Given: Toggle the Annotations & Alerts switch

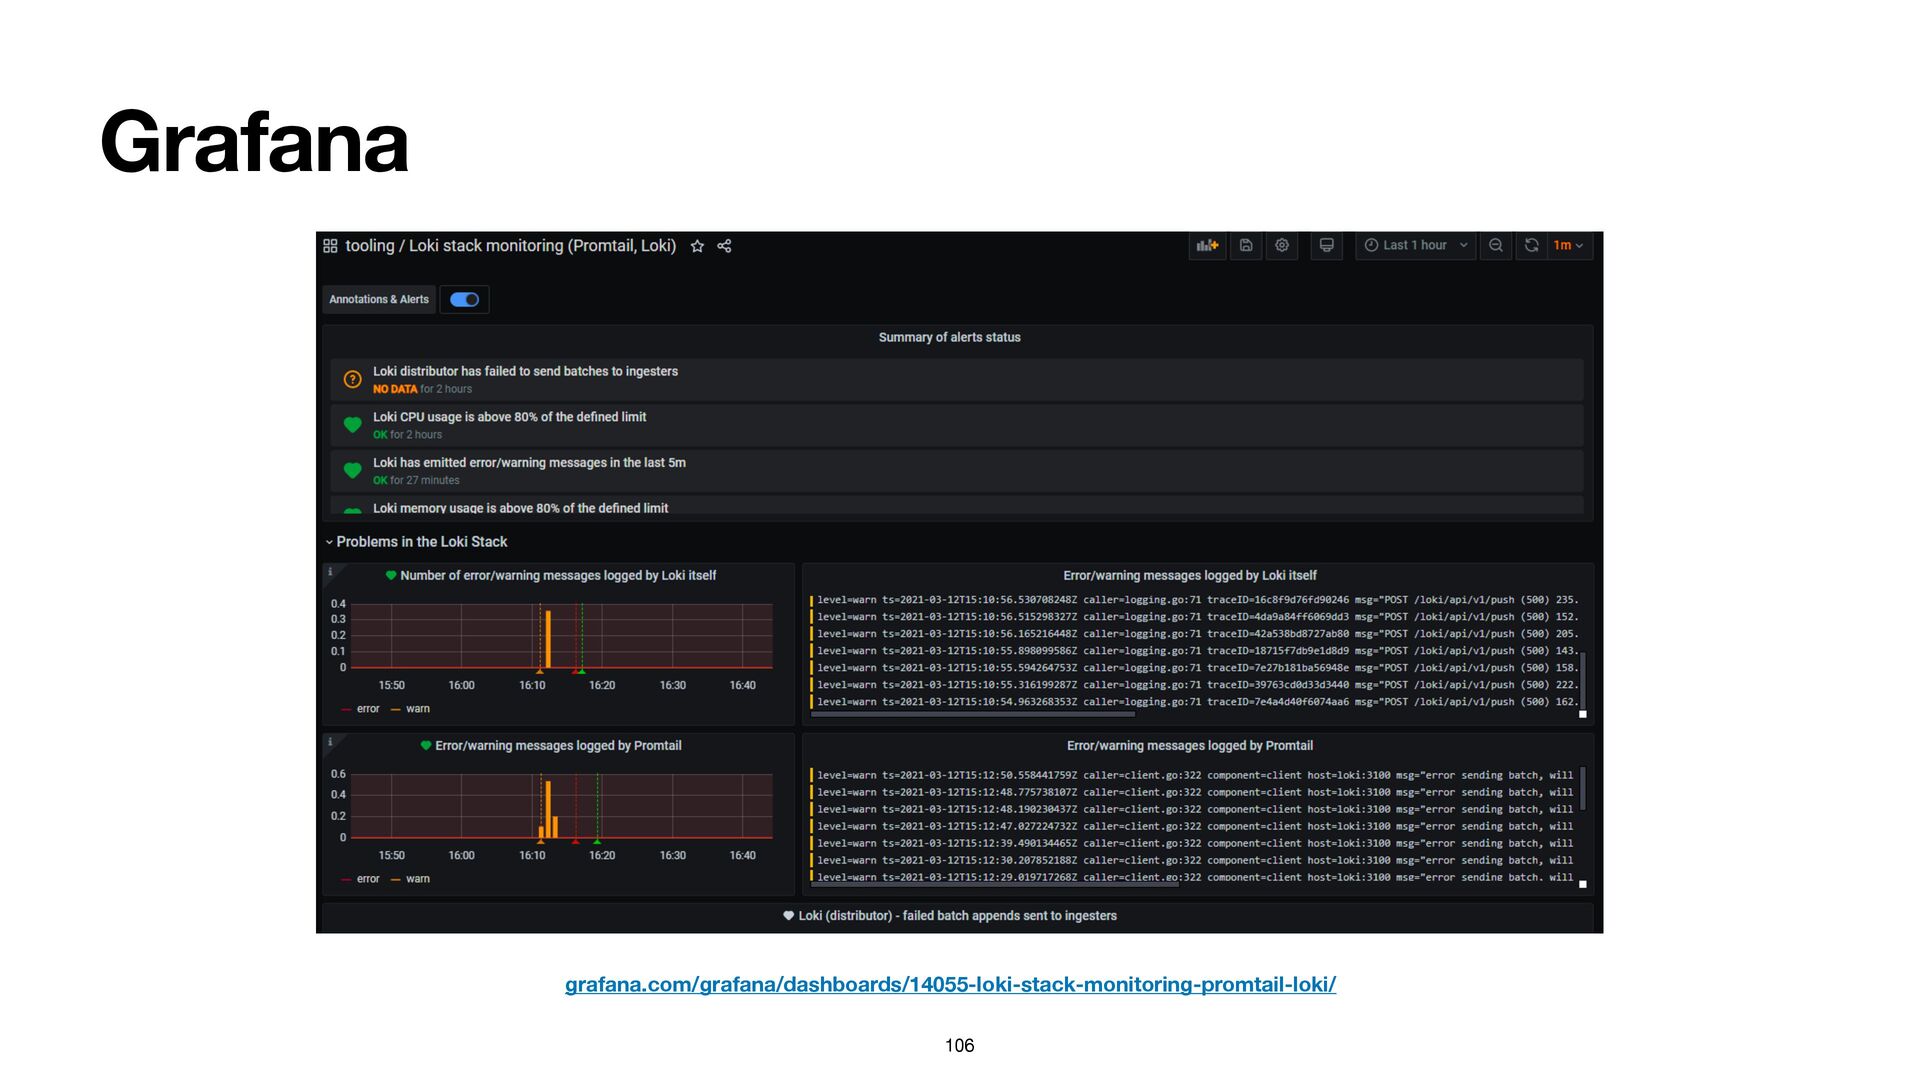Looking at the screenshot, I should click(x=464, y=299).
